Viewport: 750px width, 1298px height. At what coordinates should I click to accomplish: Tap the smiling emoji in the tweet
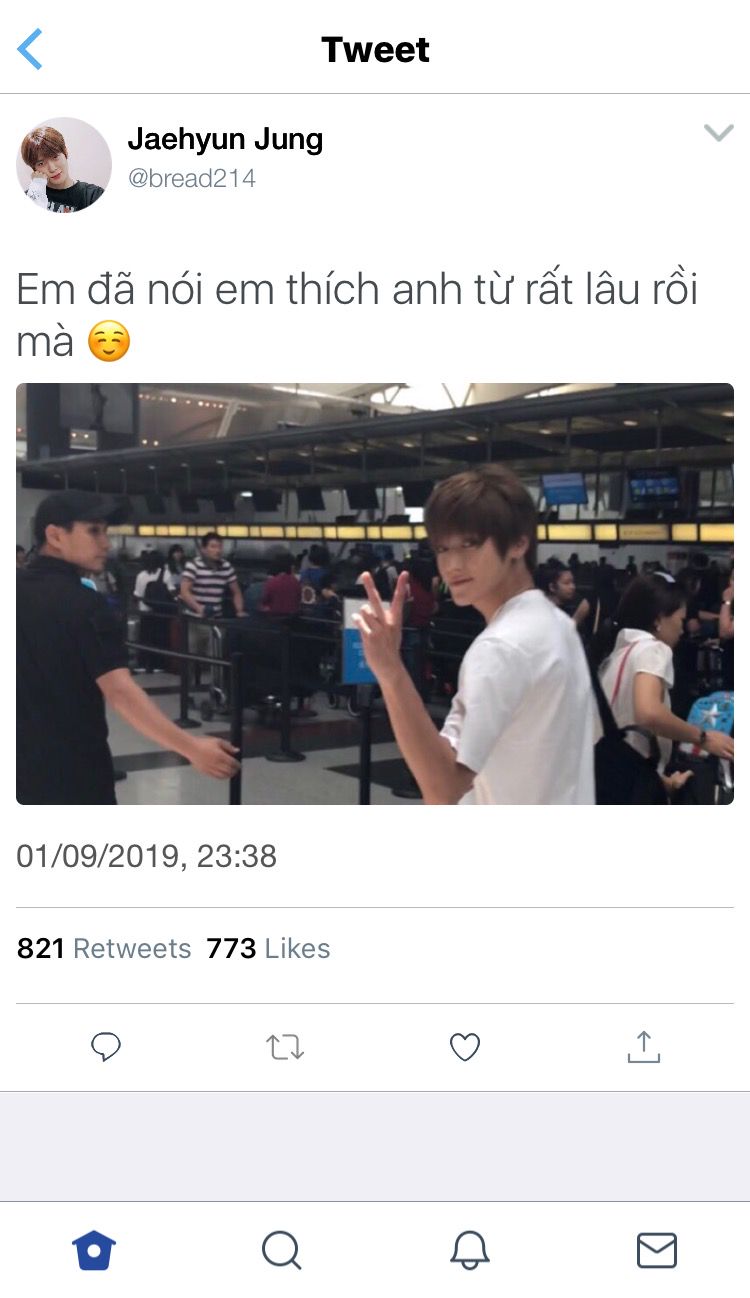click(x=109, y=343)
